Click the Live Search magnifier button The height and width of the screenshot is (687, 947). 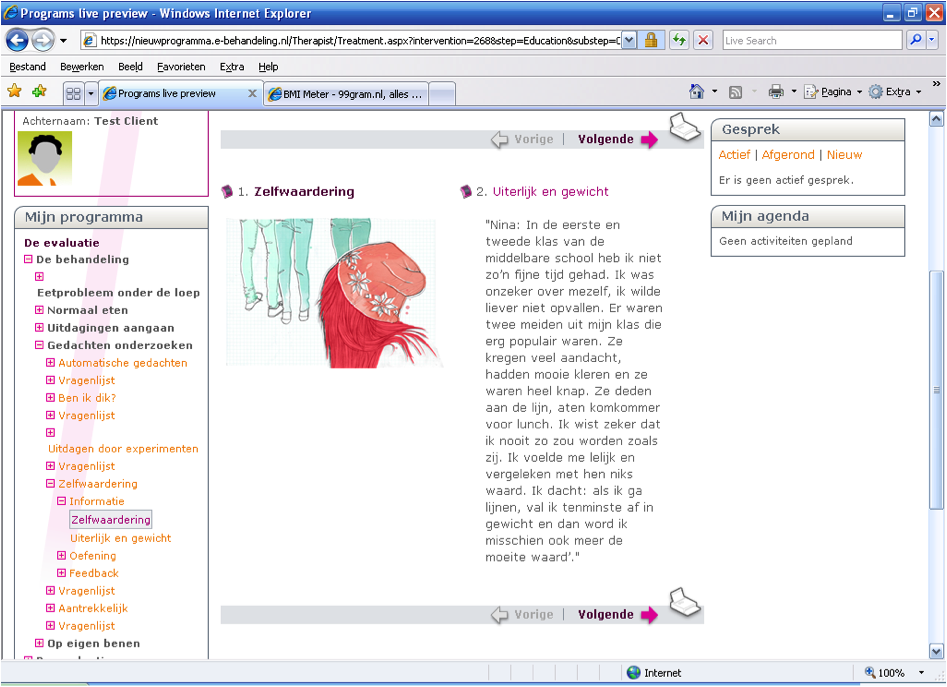coord(915,40)
